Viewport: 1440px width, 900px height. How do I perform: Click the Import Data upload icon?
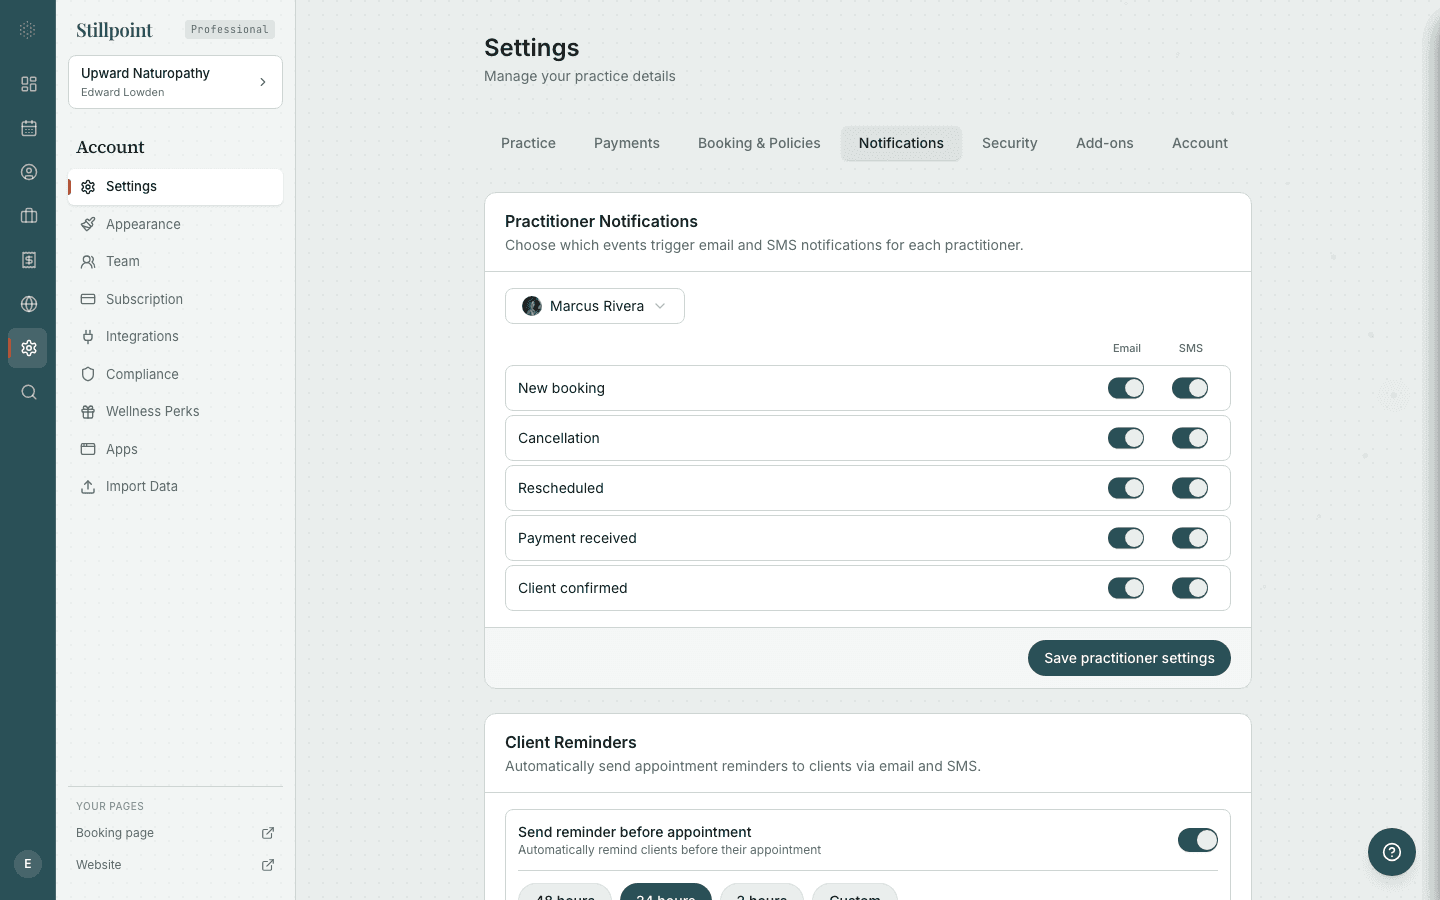click(88, 487)
